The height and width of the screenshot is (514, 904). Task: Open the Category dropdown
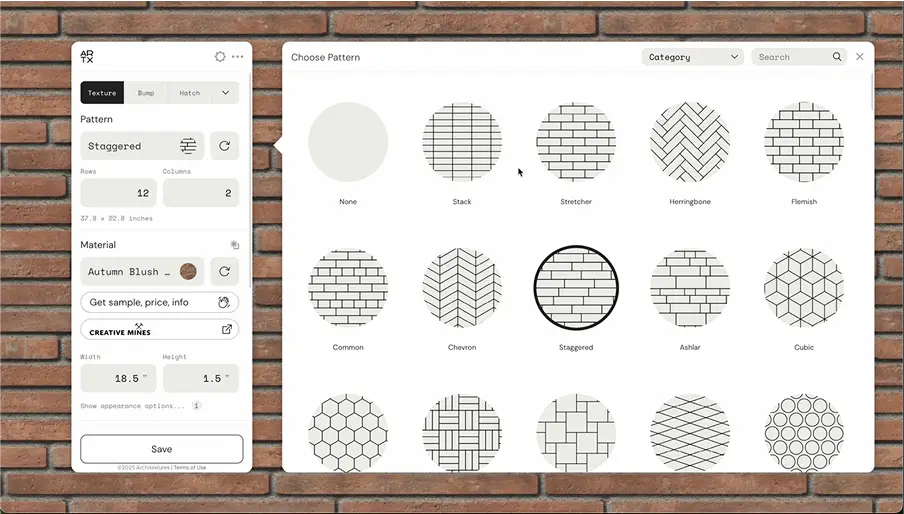click(x=692, y=57)
